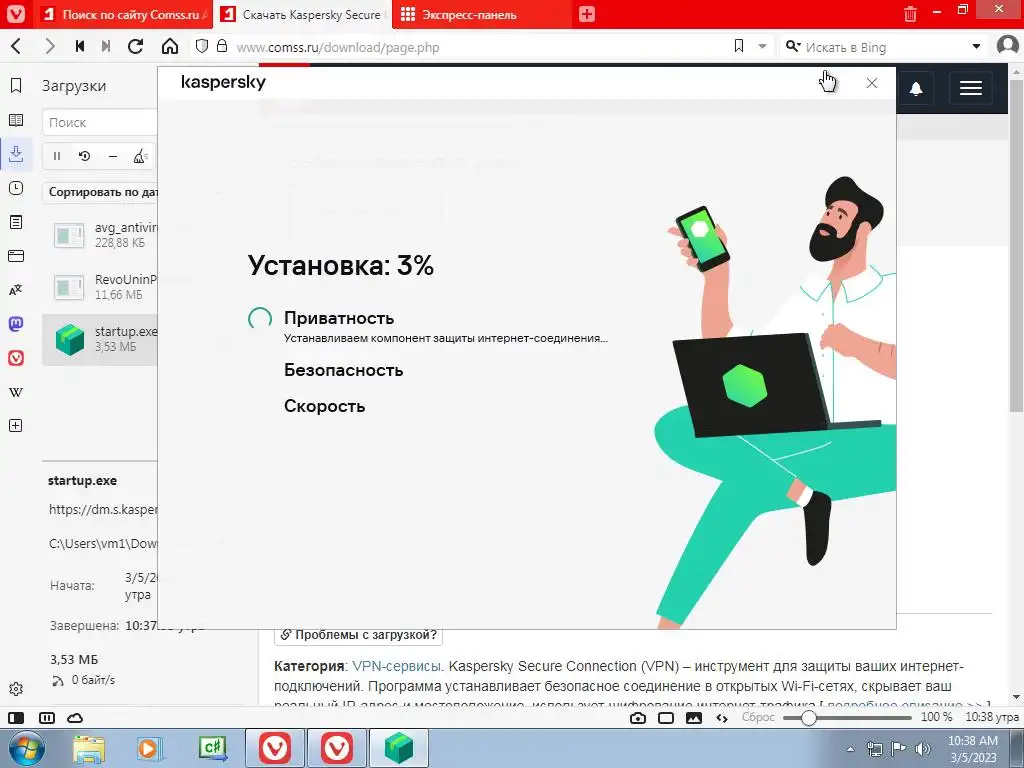Switch to Kaspersky installer taskbar icon

click(399, 748)
